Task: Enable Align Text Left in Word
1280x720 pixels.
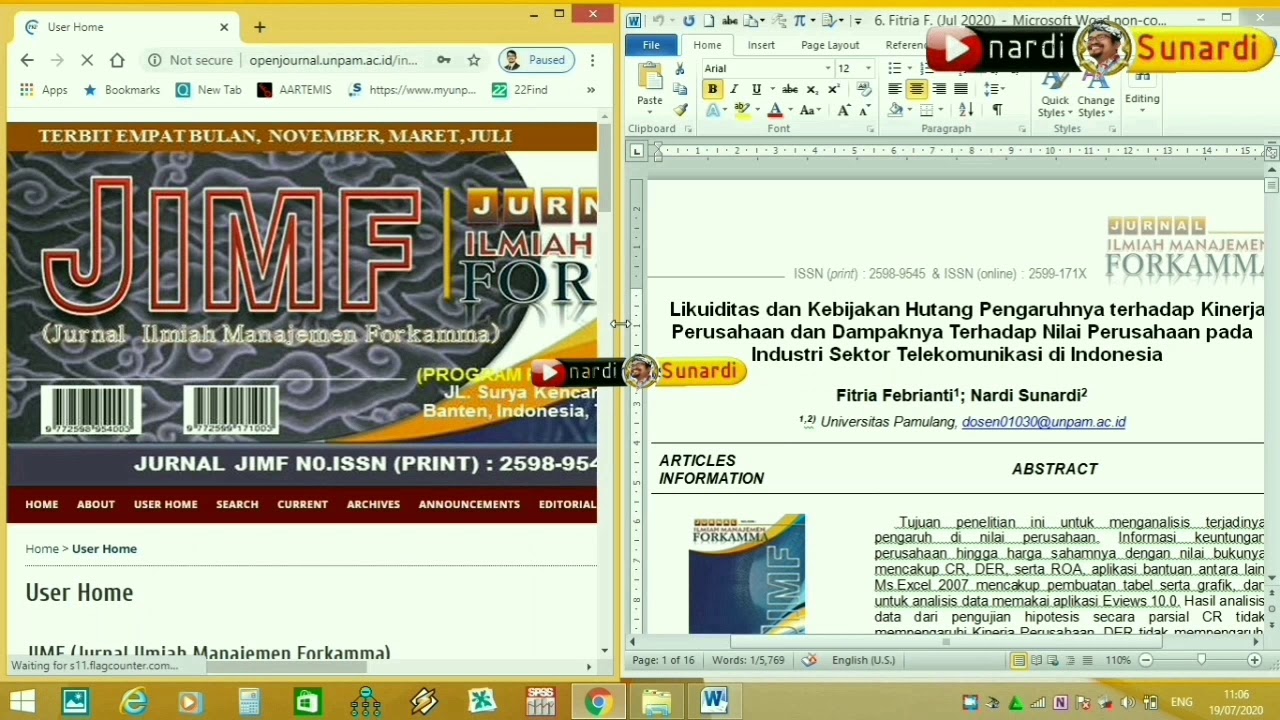Action: click(x=894, y=89)
